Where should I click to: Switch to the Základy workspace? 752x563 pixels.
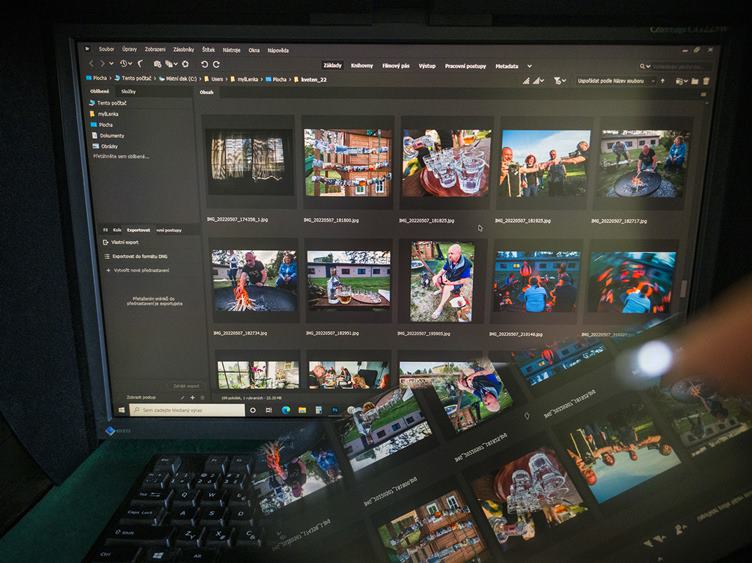pos(333,65)
